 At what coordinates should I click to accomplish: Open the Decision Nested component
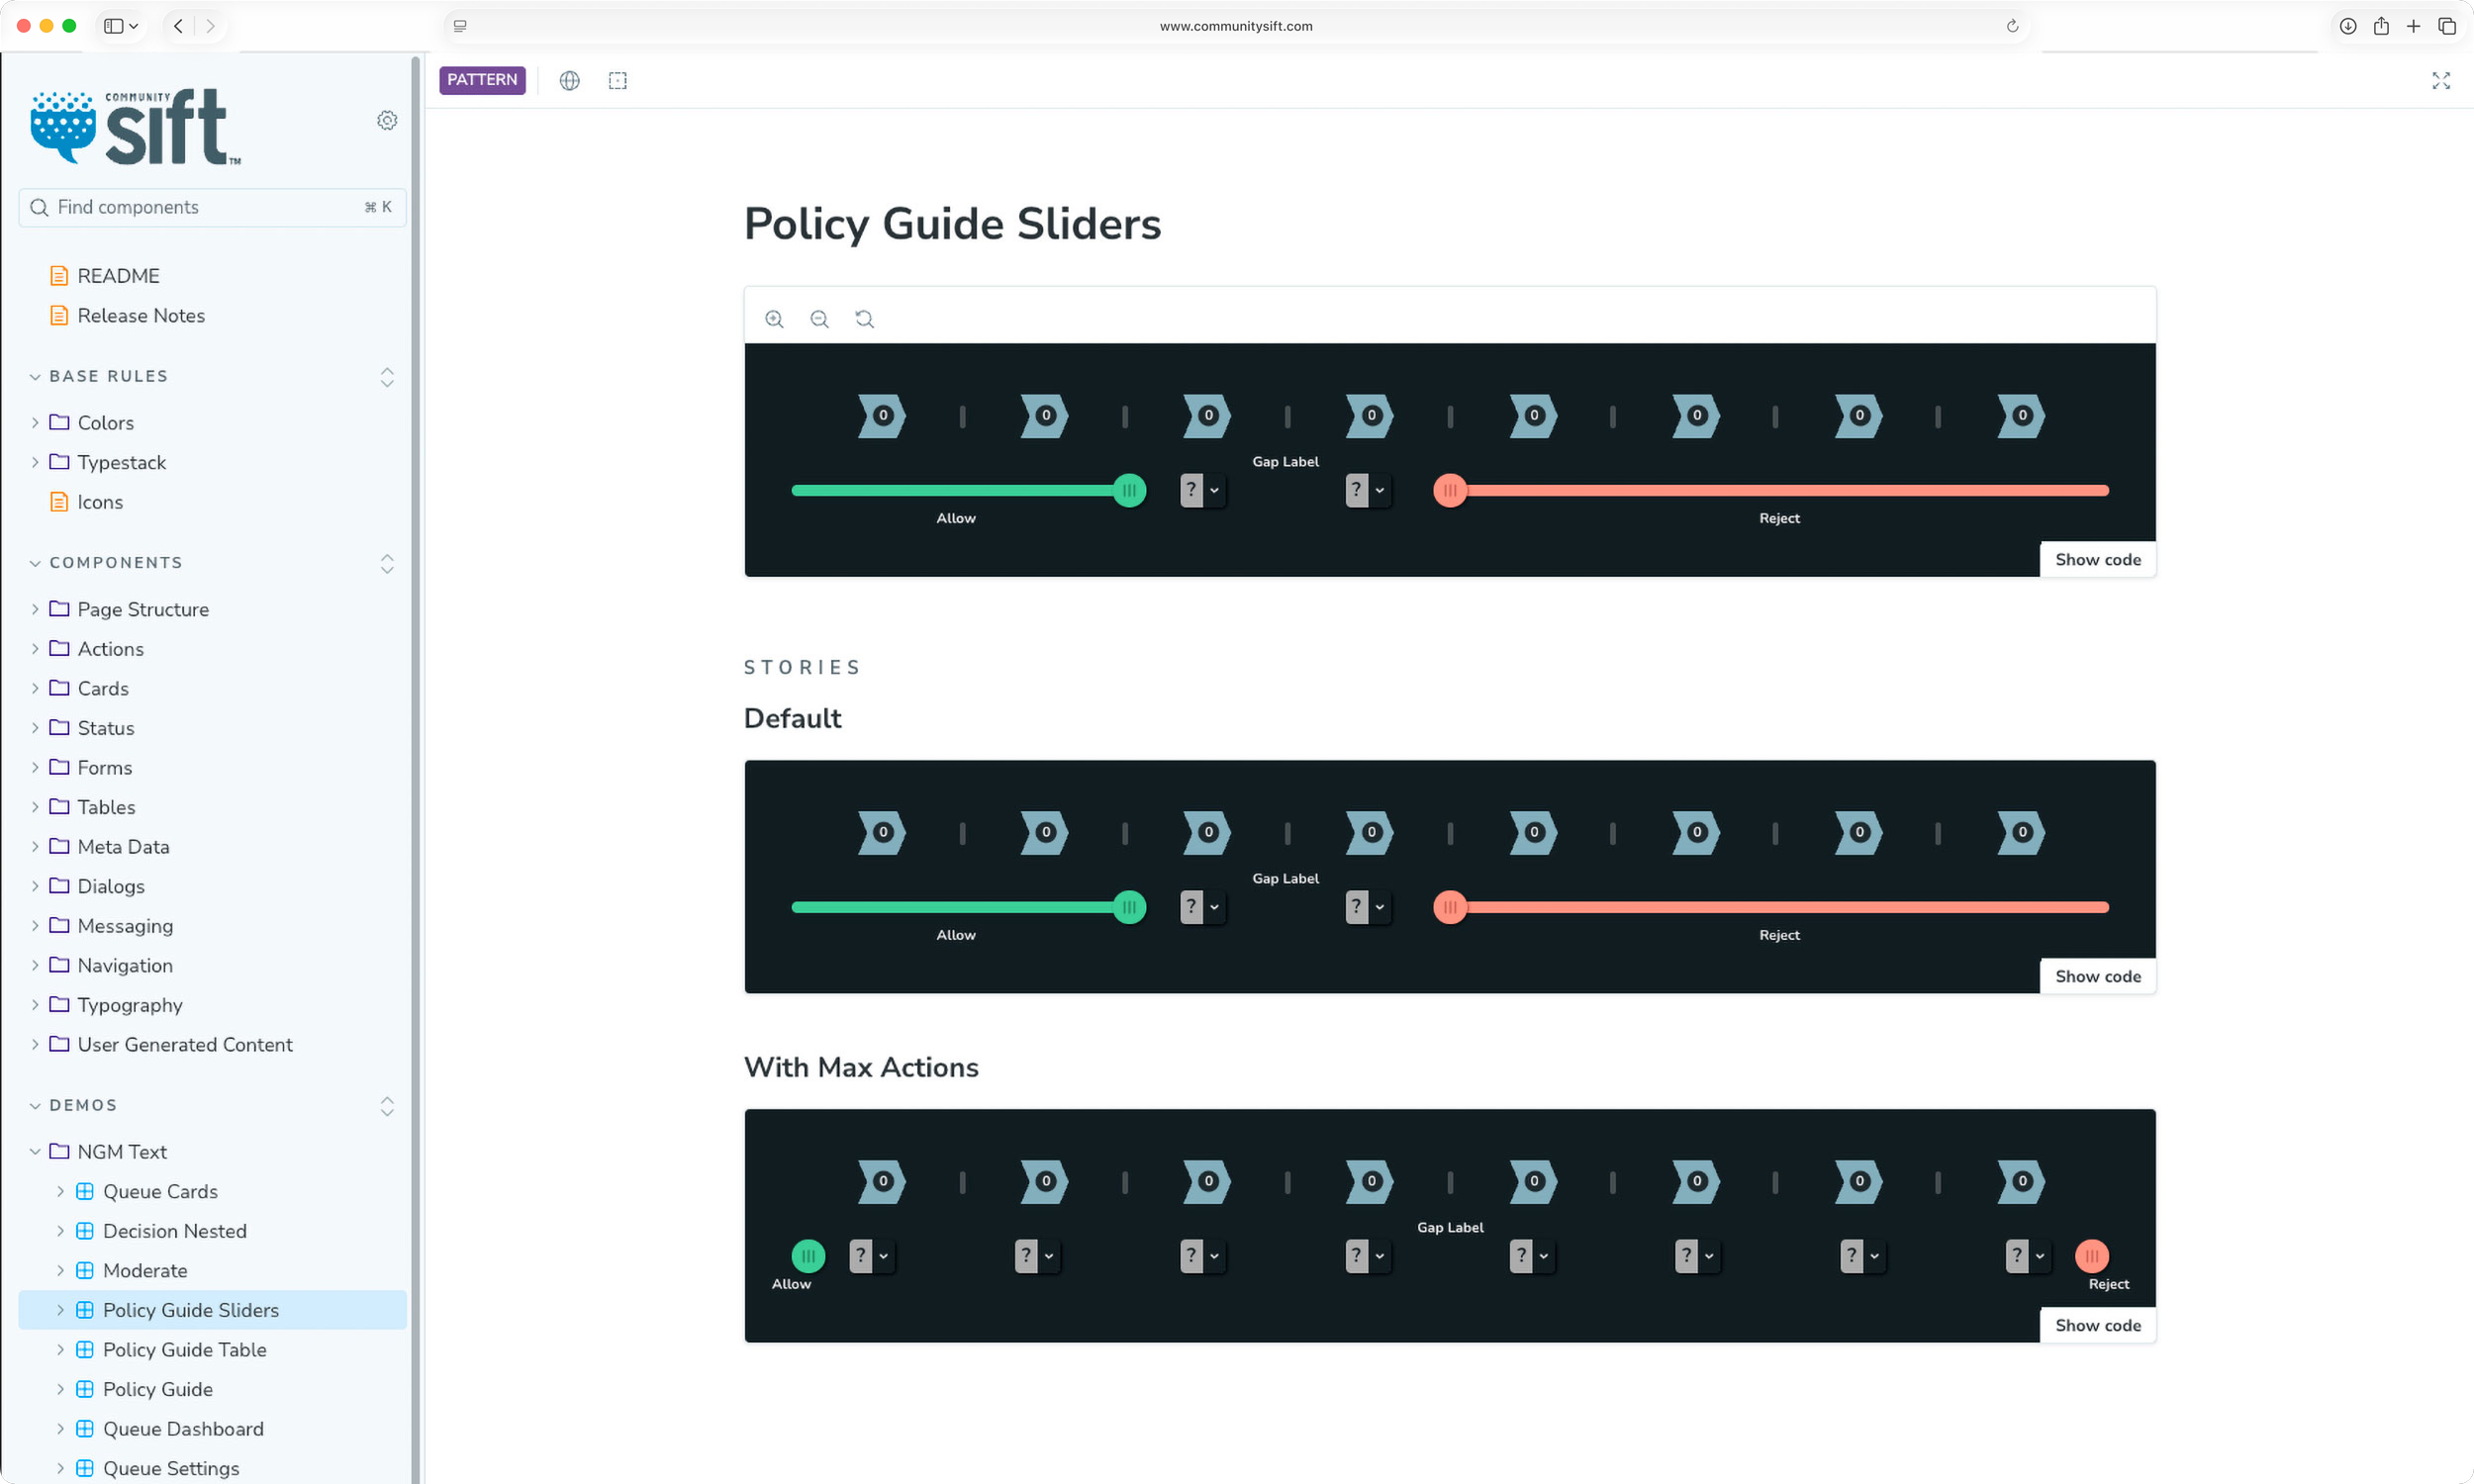(174, 1231)
